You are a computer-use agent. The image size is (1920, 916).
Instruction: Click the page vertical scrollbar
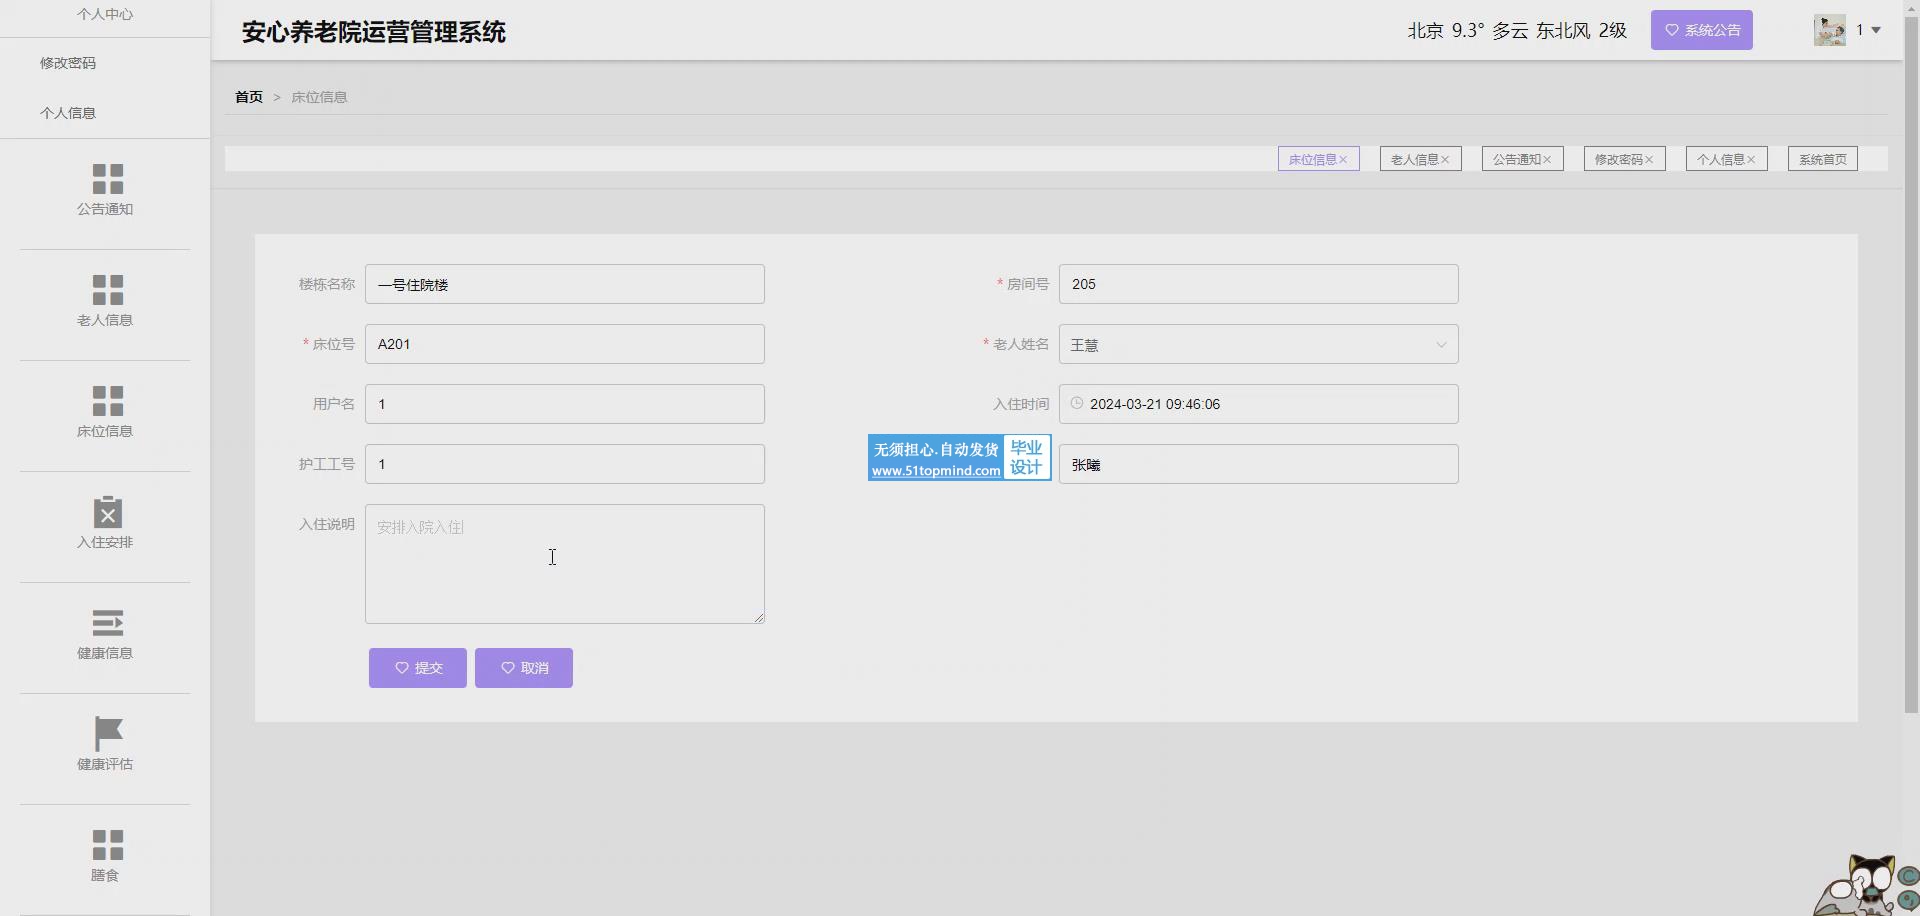1911,365
